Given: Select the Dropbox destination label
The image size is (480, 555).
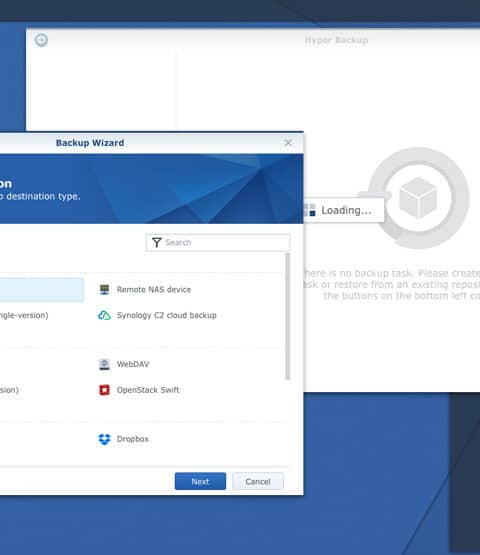Looking at the screenshot, I should (x=133, y=439).
